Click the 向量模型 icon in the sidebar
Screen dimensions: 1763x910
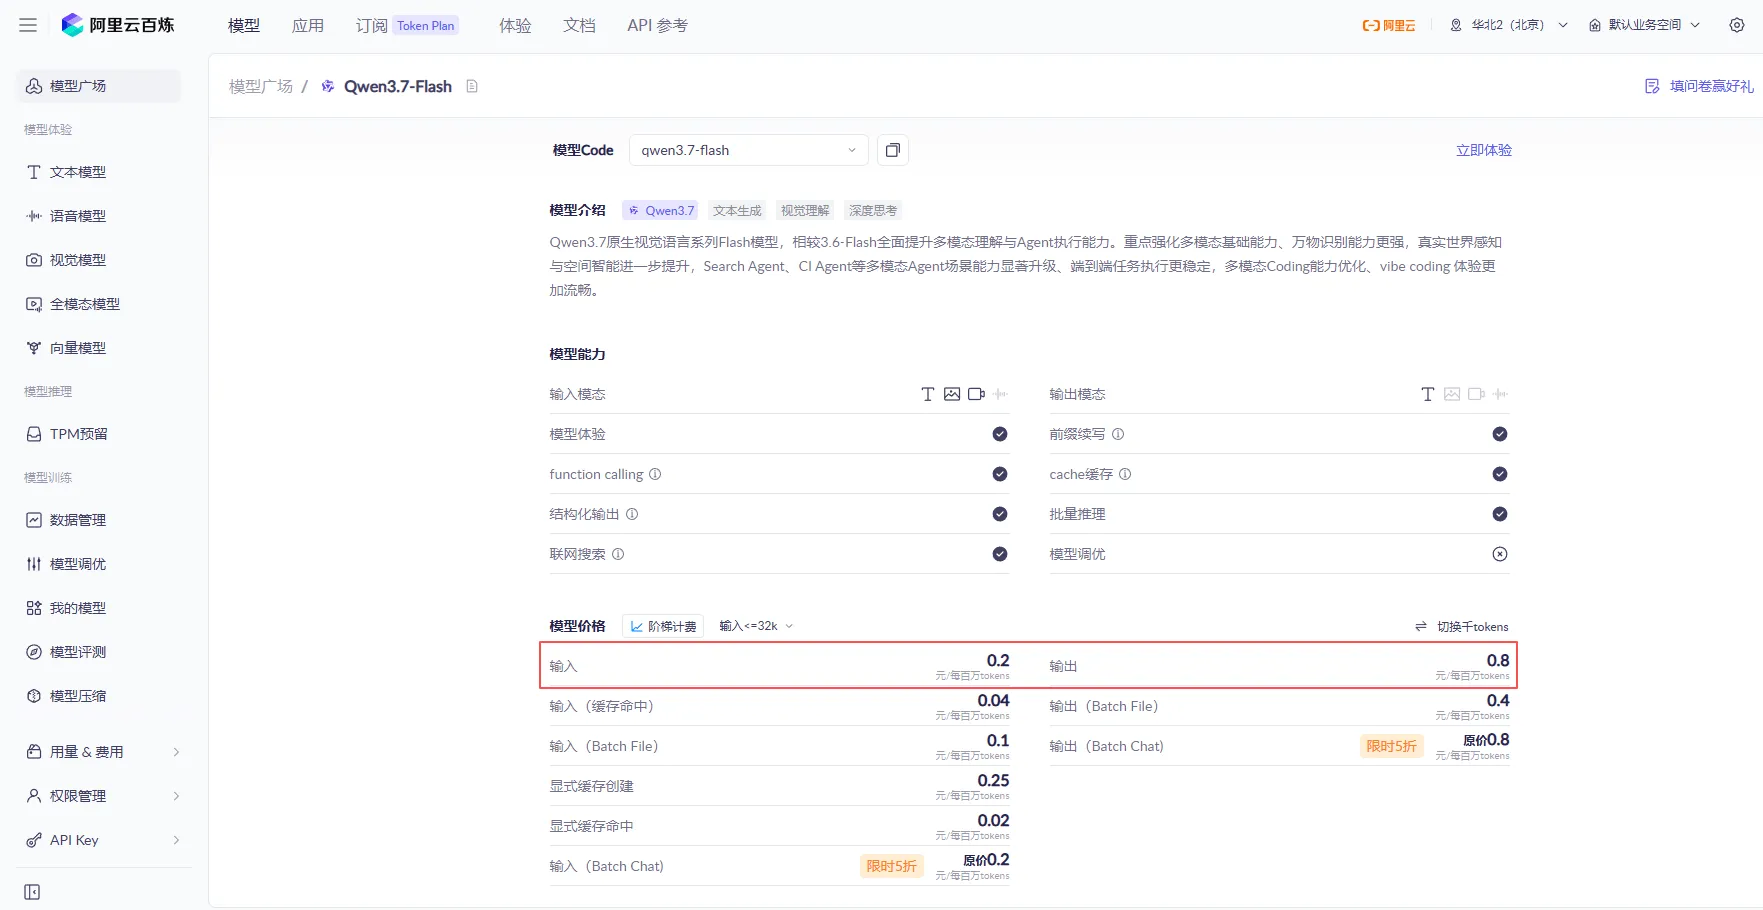[x=34, y=348]
